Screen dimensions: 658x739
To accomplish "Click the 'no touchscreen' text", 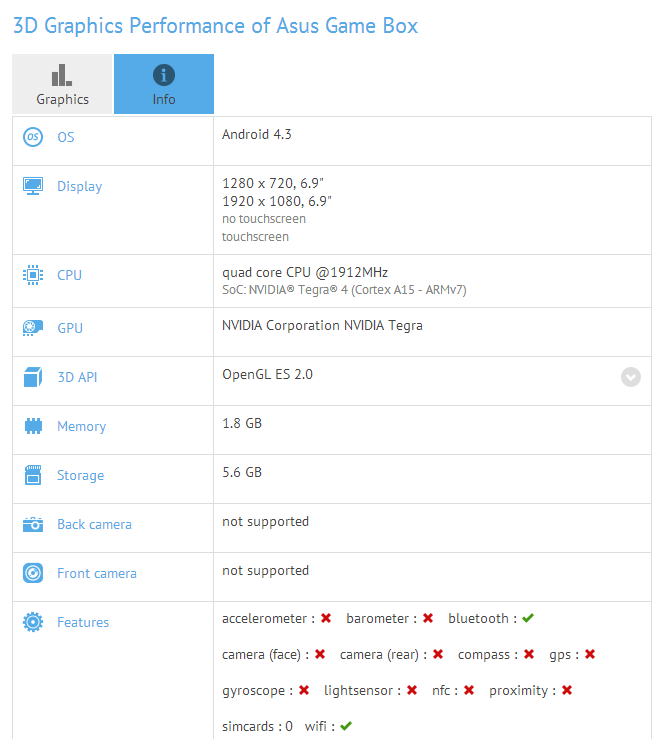I will pyautogui.click(x=264, y=219).
